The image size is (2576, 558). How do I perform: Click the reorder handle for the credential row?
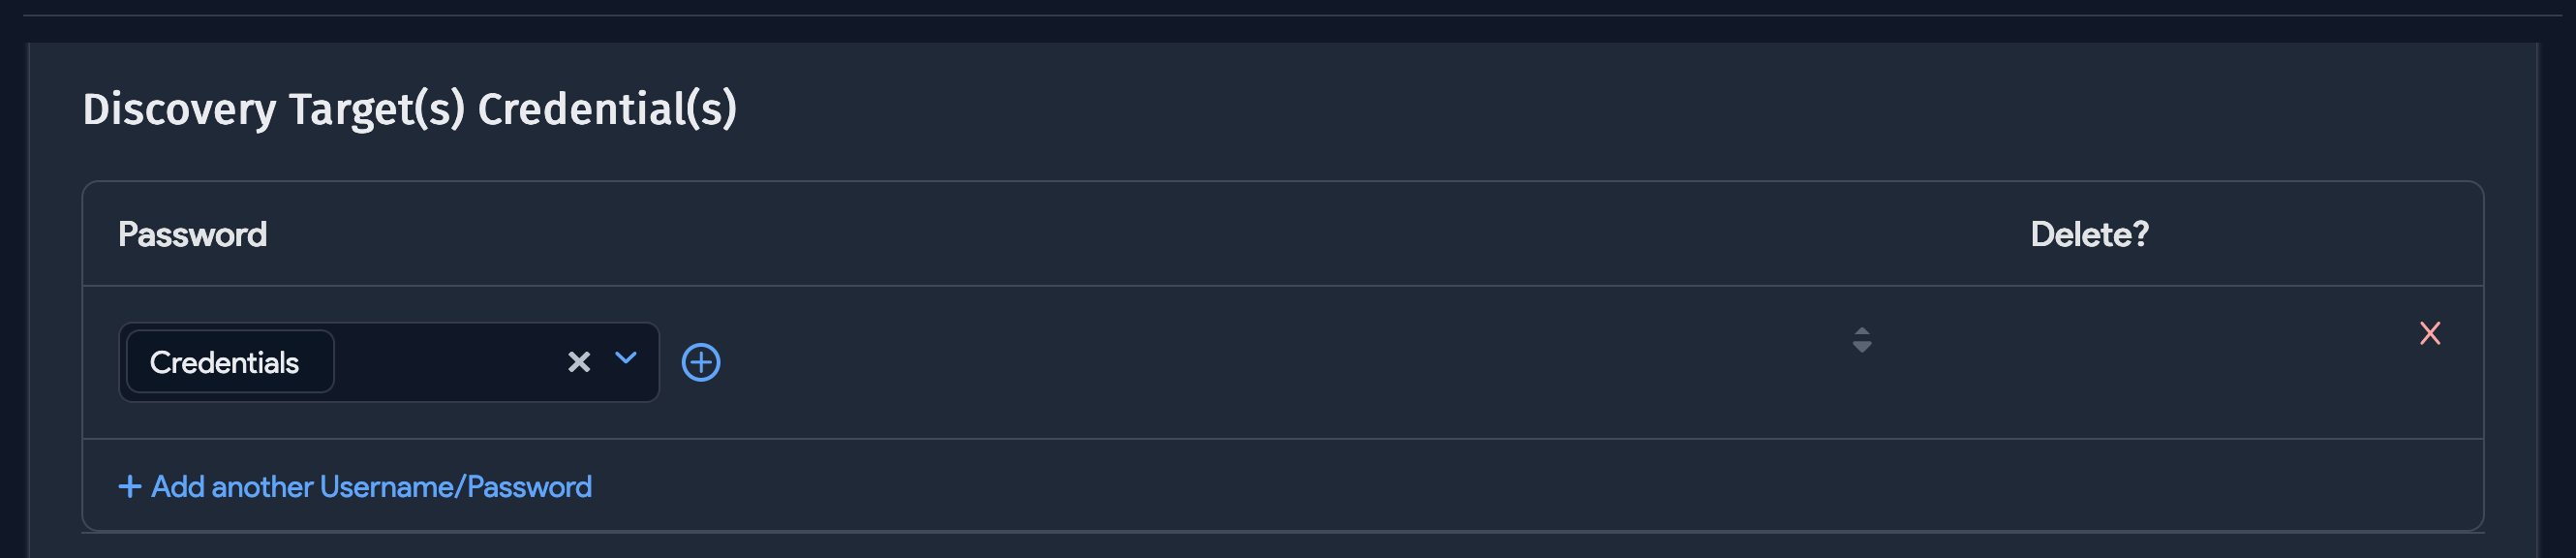click(1861, 340)
